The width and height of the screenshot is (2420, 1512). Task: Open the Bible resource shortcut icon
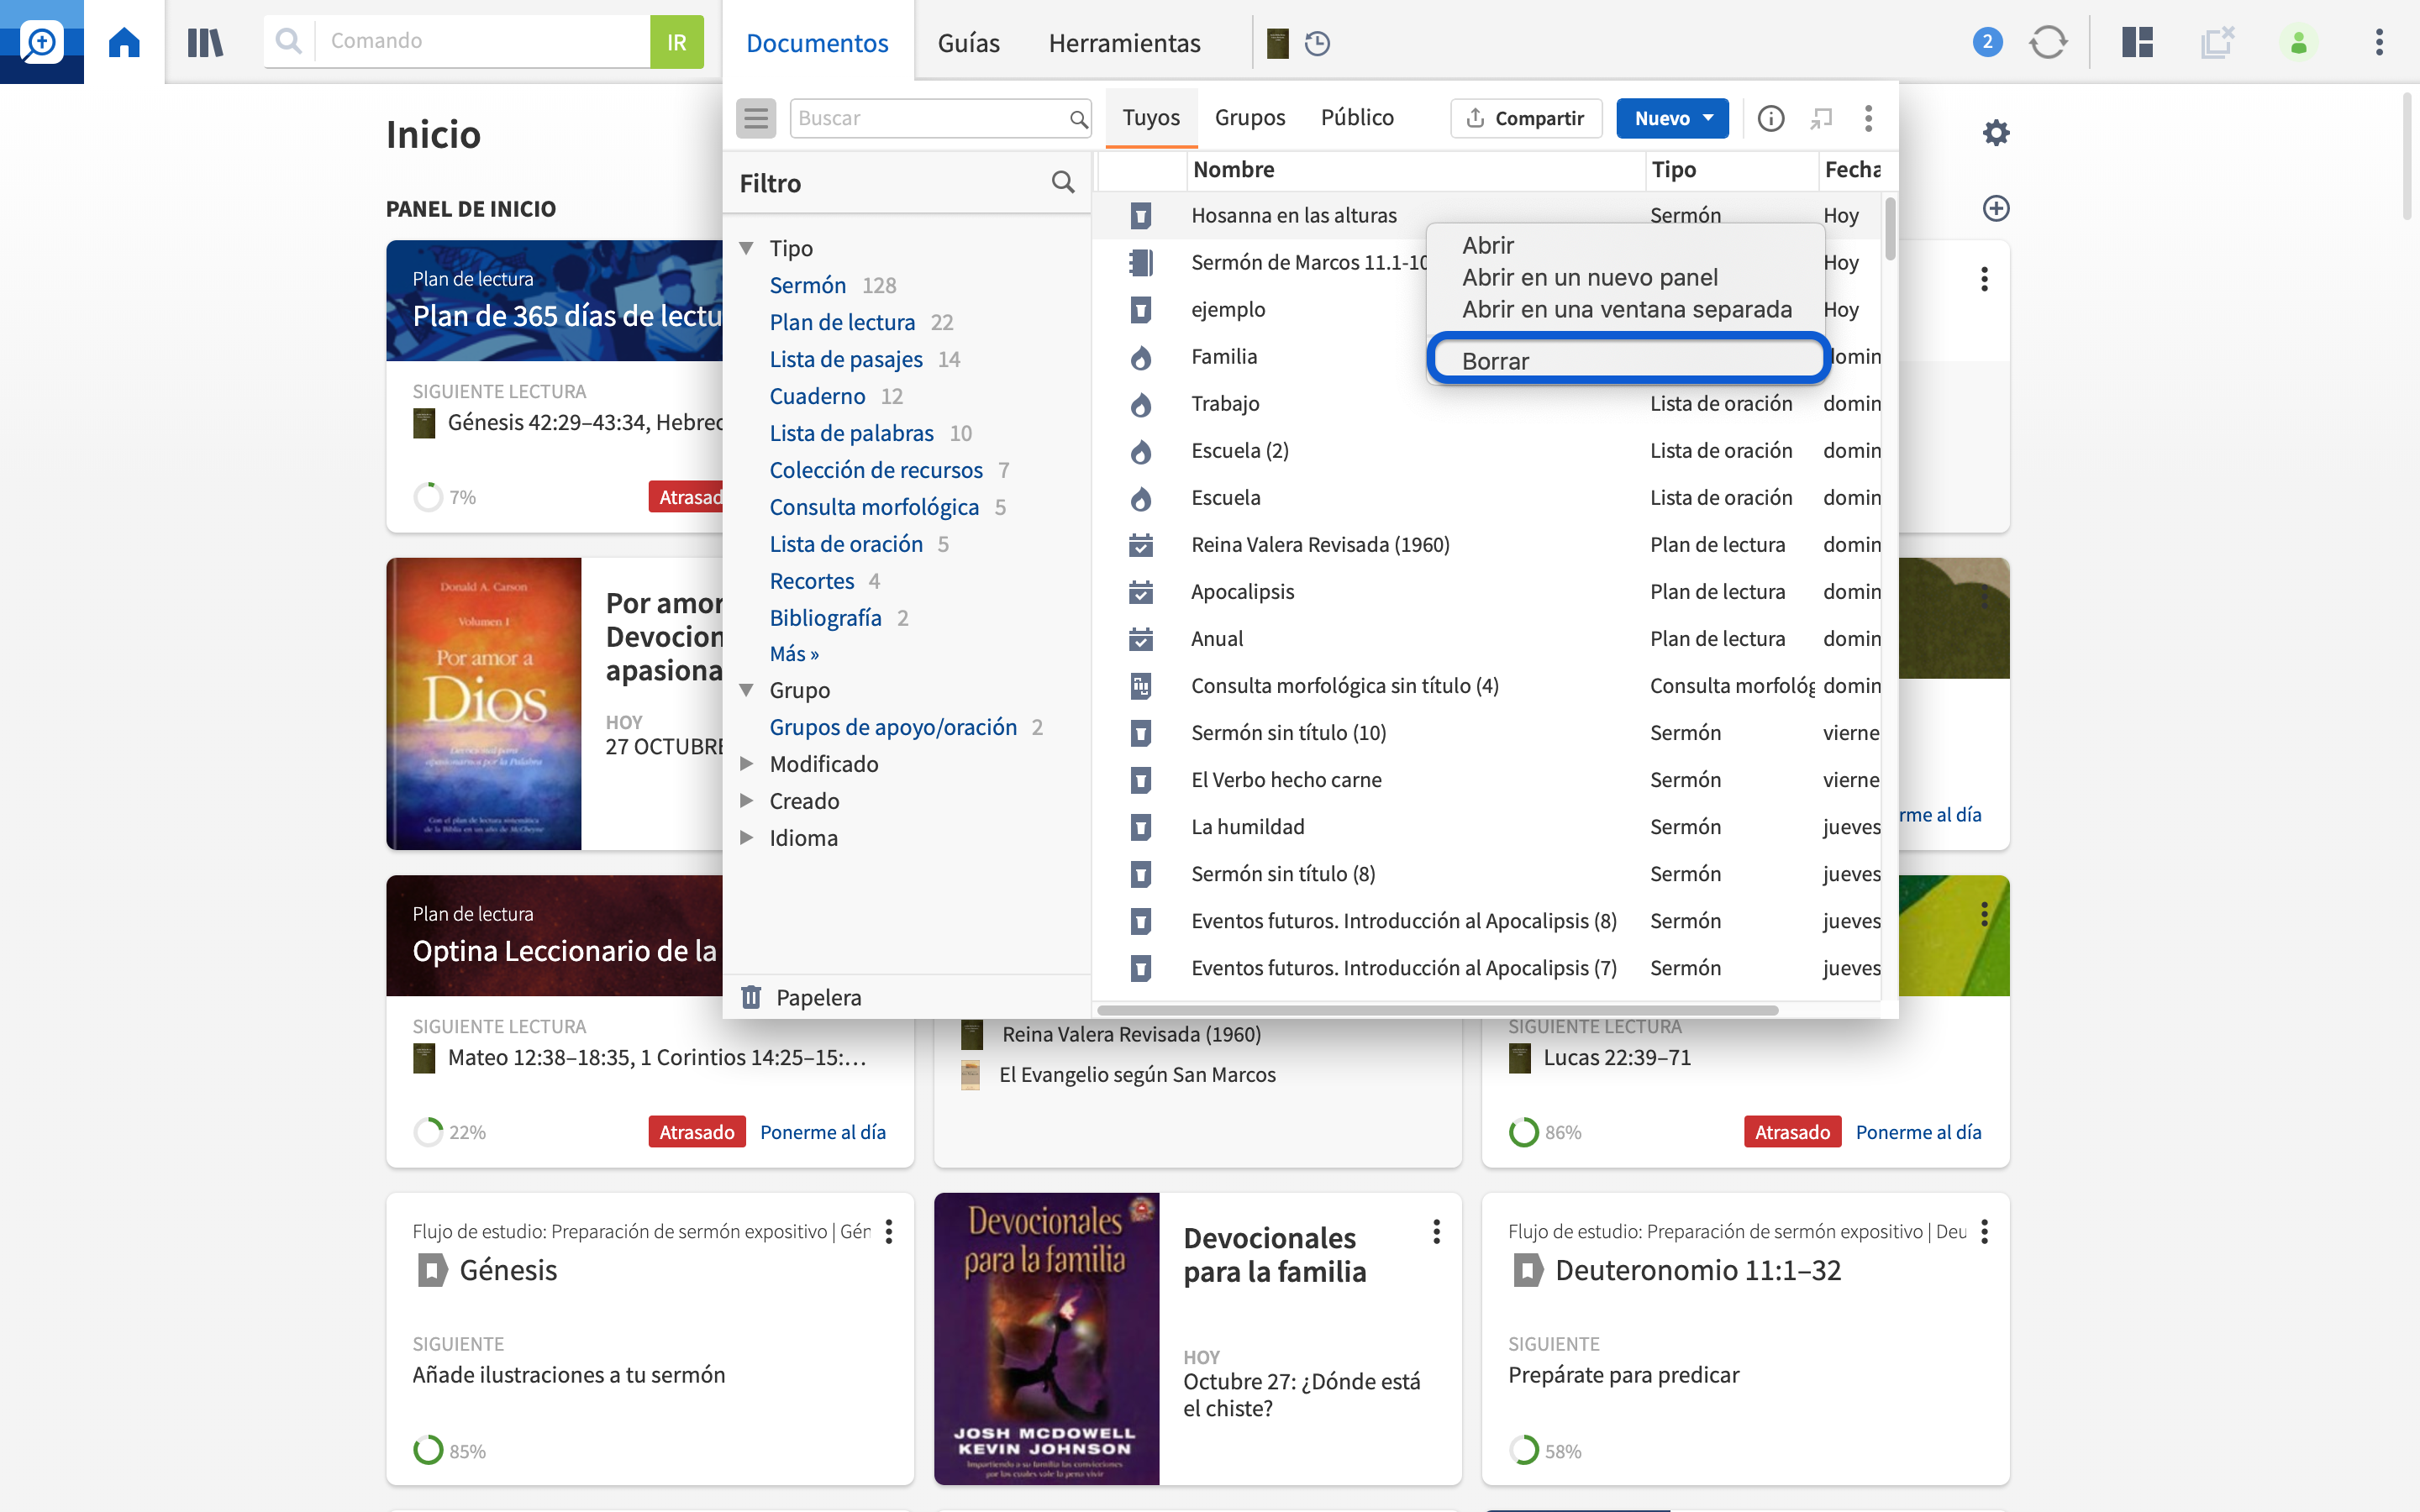[1277, 43]
